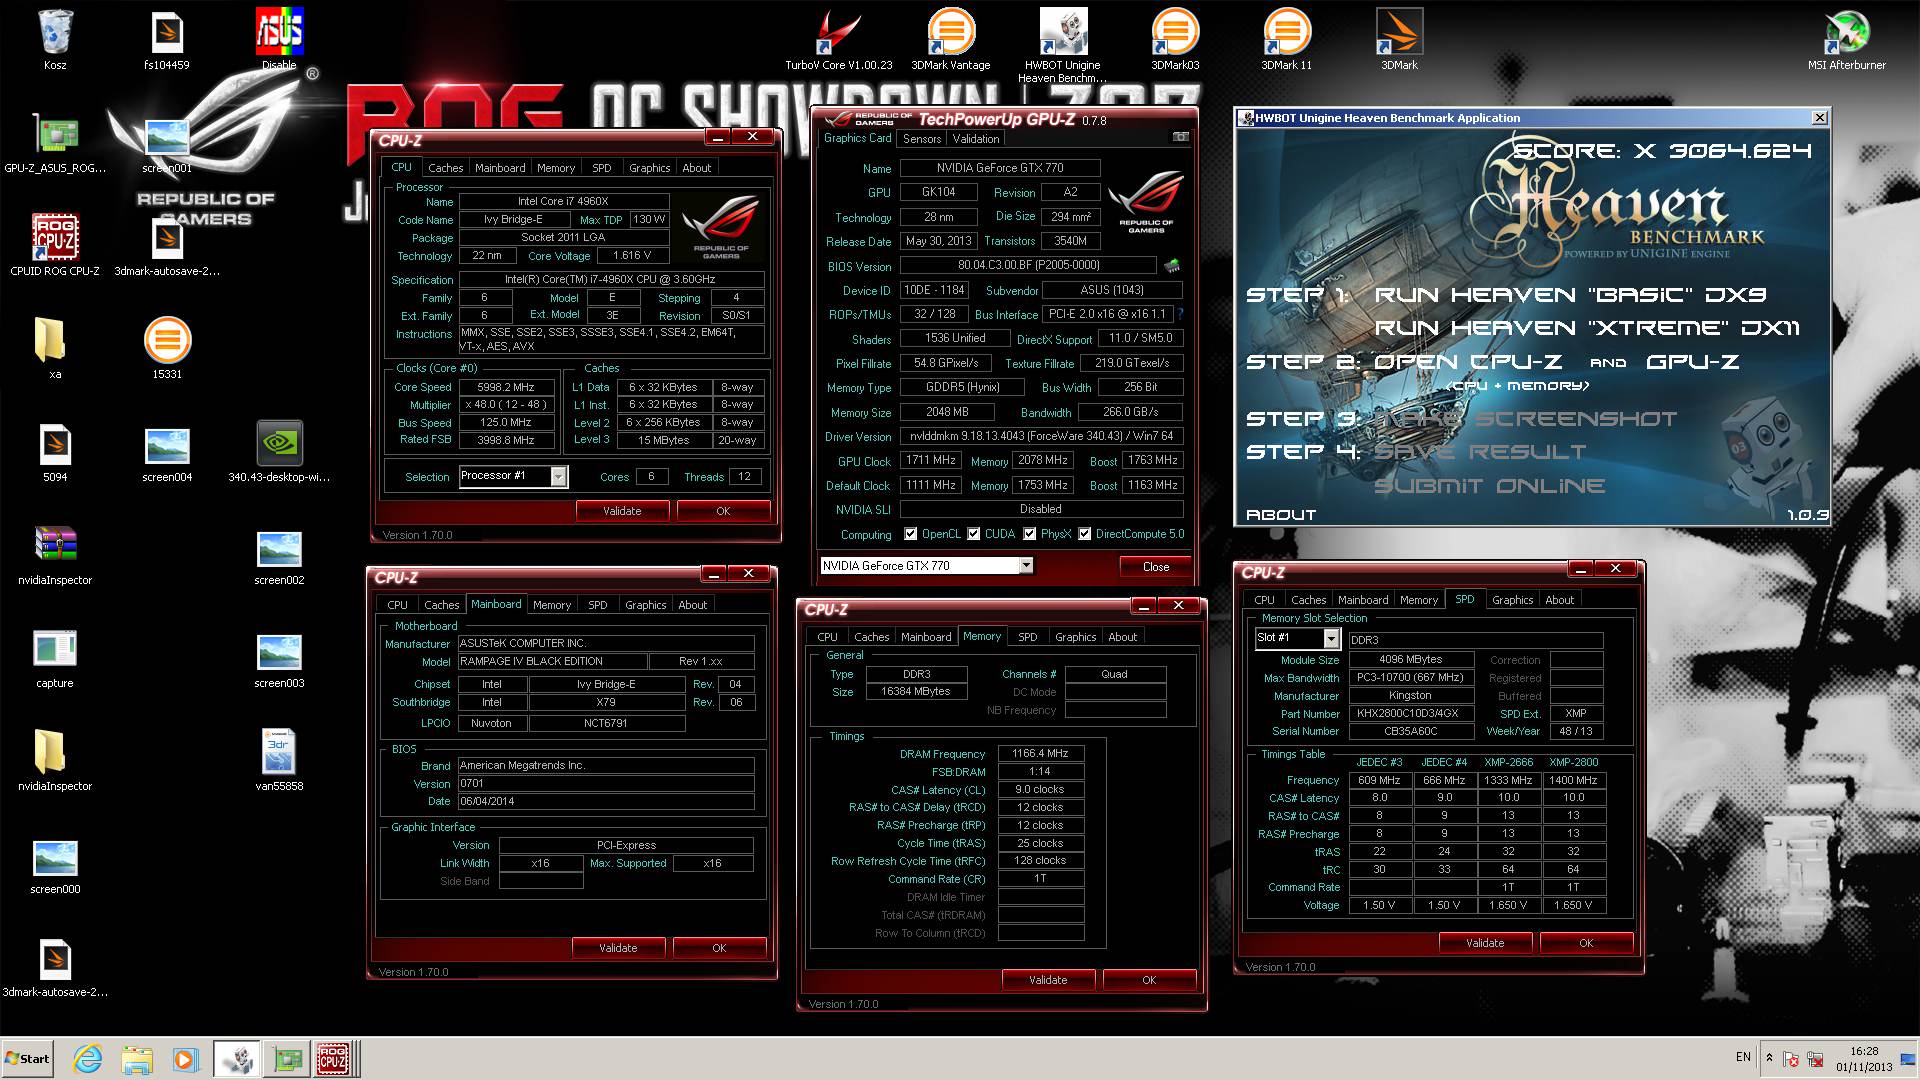Open the 15331 desktop file
Screen dimensions: 1920x1080
[x=167, y=348]
